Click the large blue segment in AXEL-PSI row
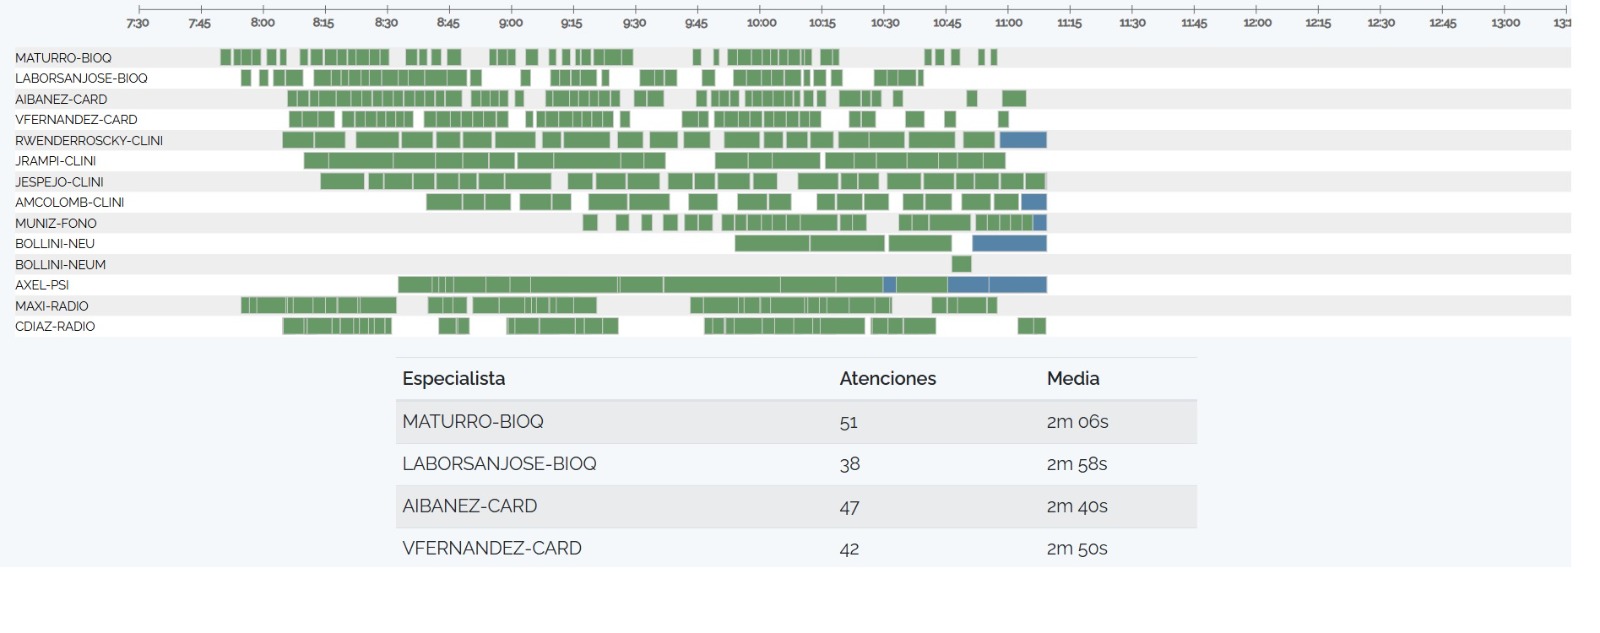 point(997,285)
